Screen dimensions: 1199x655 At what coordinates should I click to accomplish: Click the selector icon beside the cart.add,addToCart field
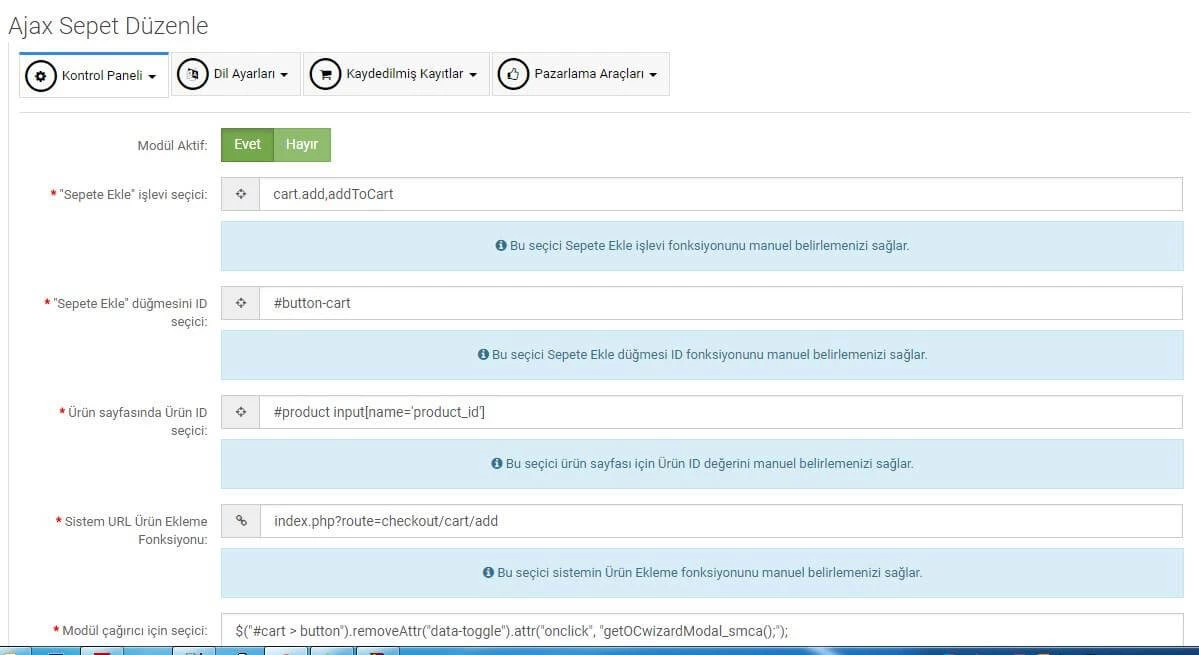point(240,193)
